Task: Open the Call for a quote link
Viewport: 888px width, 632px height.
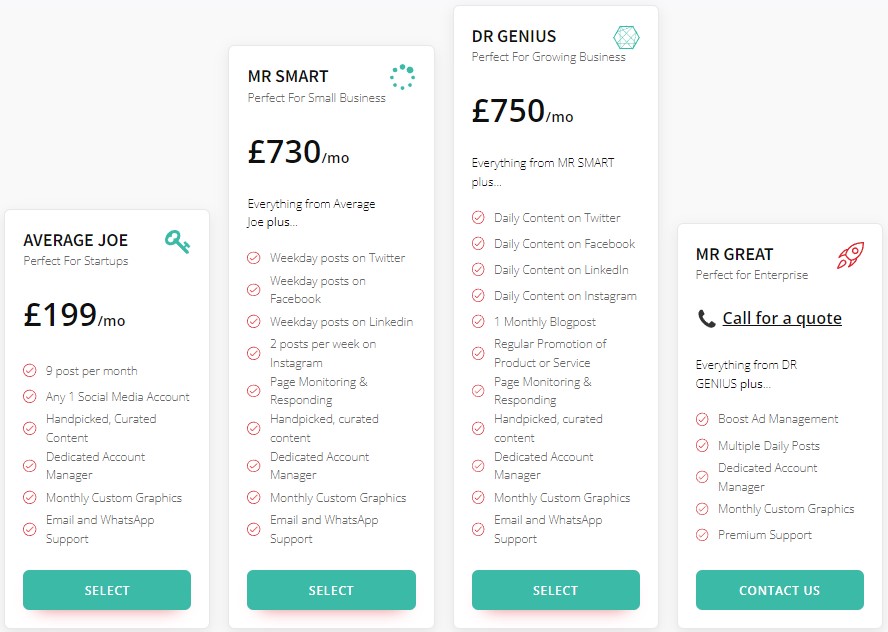Action: [781, 318]
